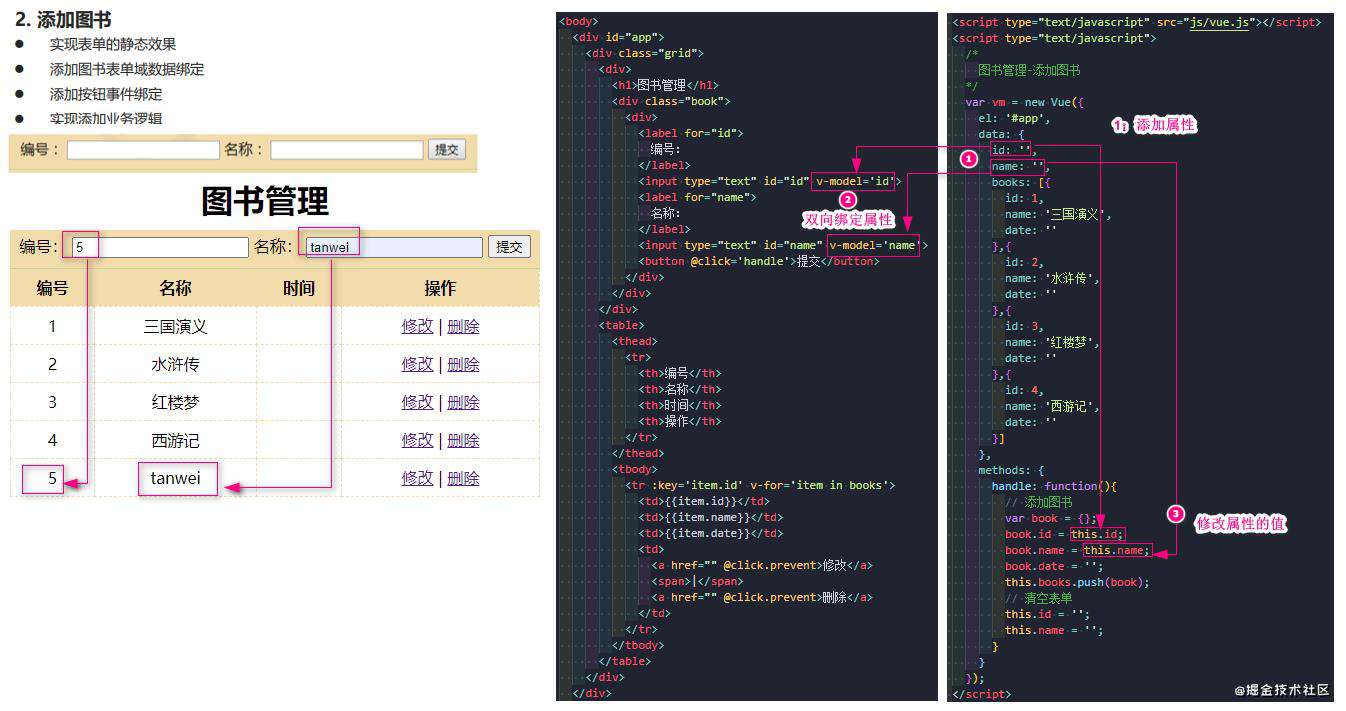This screenshot has width=1346, height=711.
Task: Click the code comment '// 清空表单'
Action: [1038, 598]
